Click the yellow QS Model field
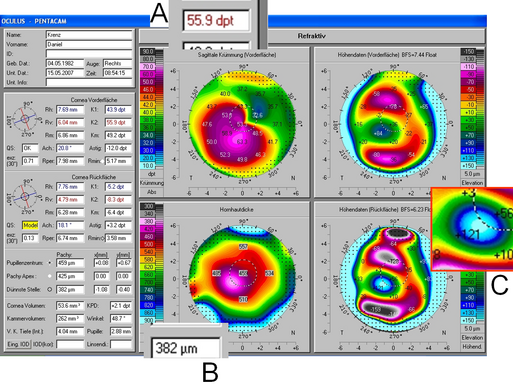The height and width of the screenshot is (384, 513). tap(30, 225)
